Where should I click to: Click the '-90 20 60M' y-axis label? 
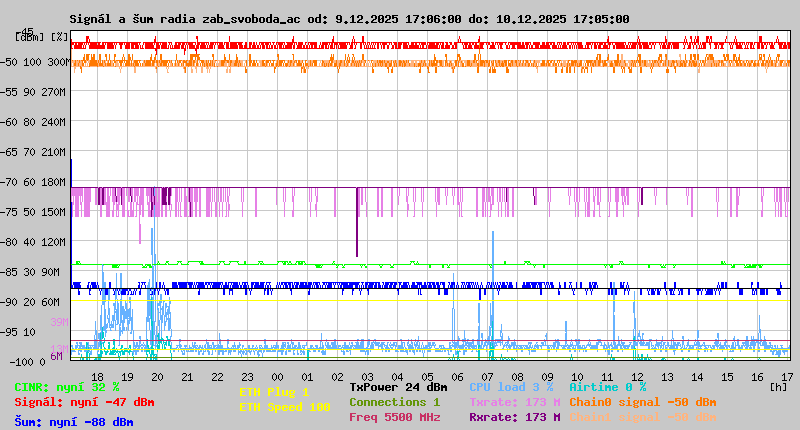click(30, 302)
